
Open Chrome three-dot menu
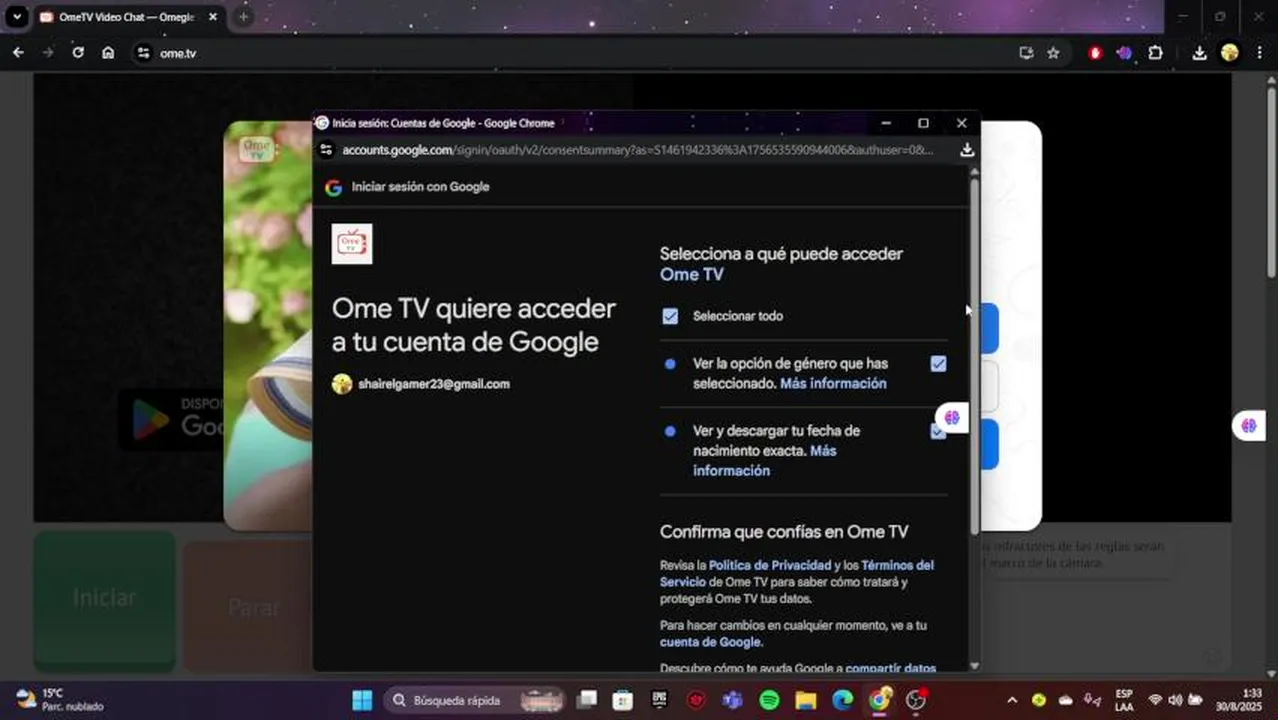coord(1260,53)
